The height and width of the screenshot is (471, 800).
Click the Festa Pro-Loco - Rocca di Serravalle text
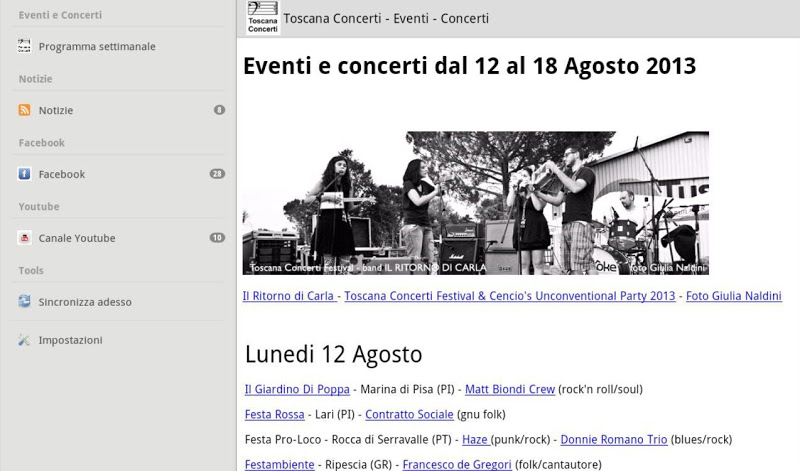click(348, 439)
